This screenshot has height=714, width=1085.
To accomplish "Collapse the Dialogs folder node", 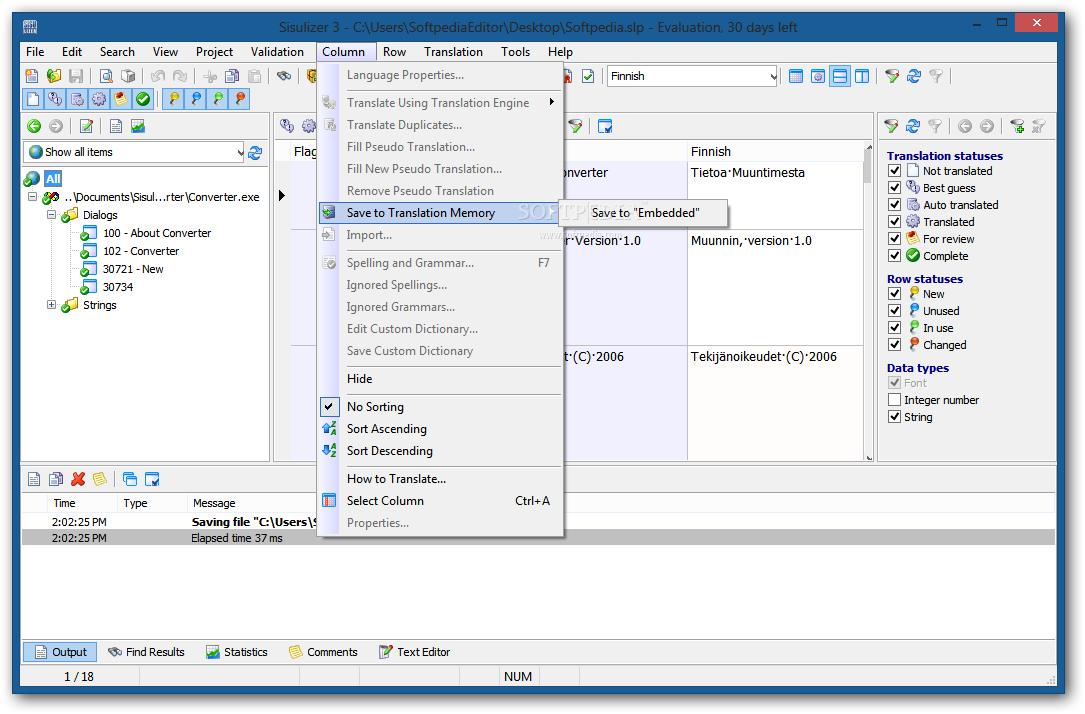I will click(51, 215).
